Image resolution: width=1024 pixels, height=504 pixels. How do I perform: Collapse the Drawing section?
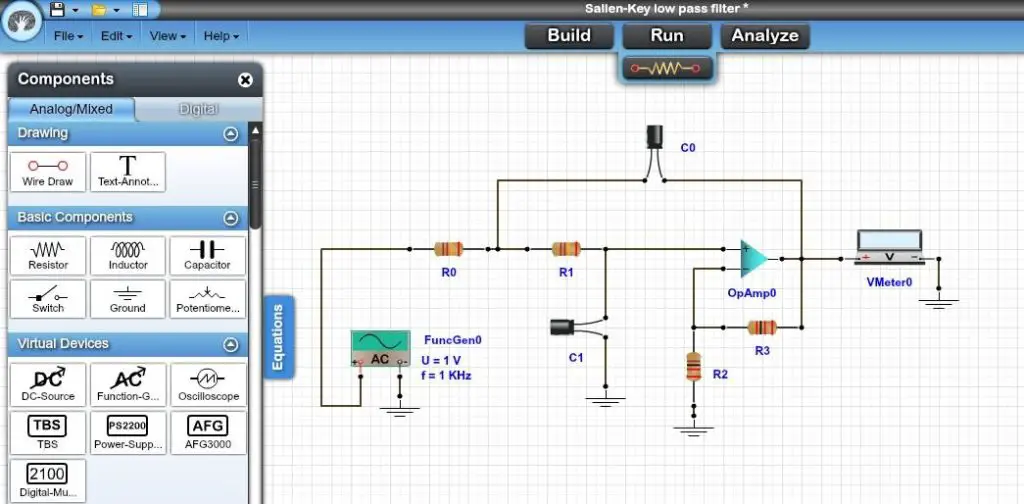coord(231,134)
